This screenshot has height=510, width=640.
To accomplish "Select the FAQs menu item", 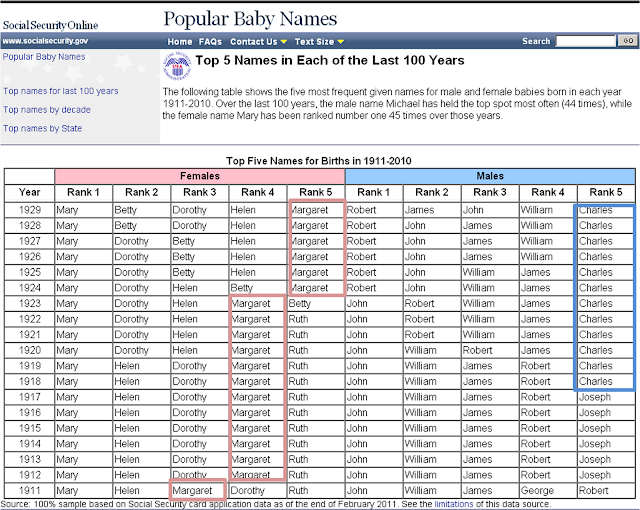I will [x=210, y=42].
